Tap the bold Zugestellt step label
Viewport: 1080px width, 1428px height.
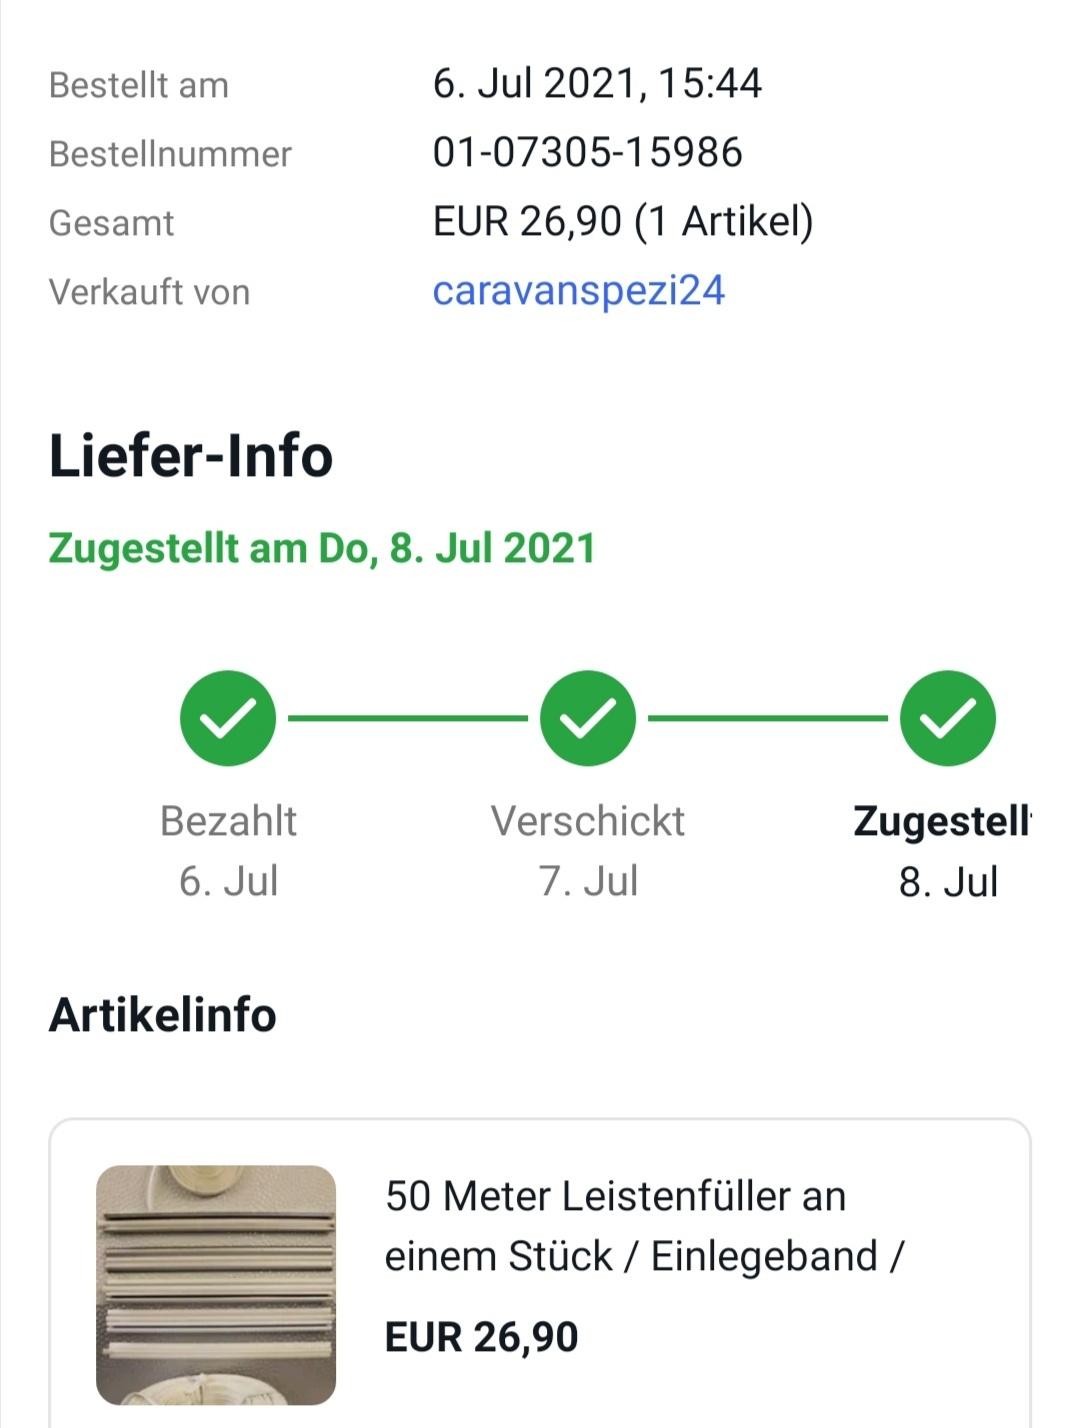pos(941,821)
